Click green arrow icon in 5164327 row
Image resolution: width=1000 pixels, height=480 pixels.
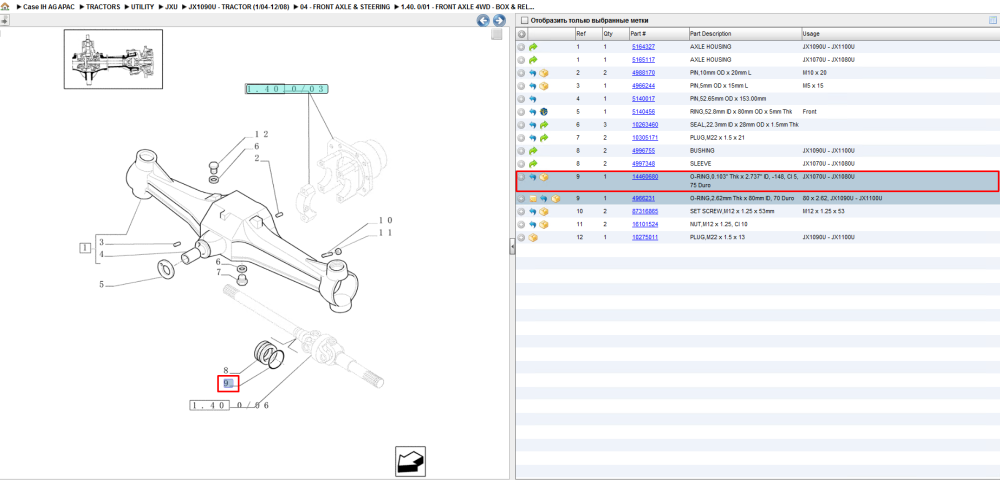(x=533, y=47)
